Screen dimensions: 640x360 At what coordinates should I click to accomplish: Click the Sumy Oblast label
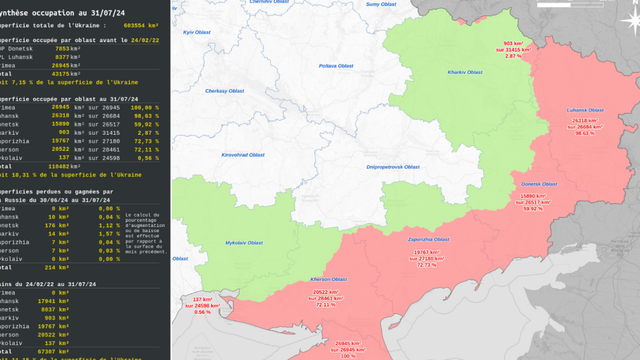[381, 4]
